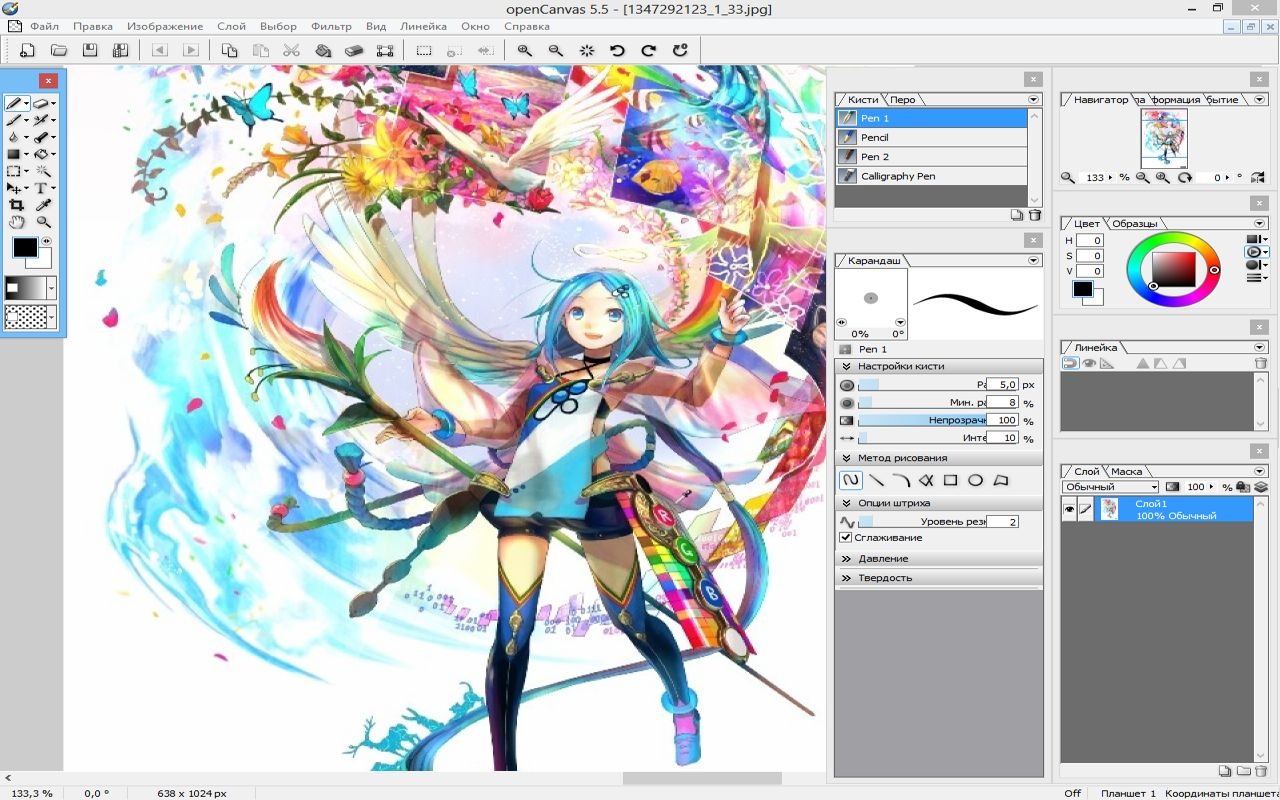Delete brush with trash icon in brushes panel
1280x800 pixels.
(1035, 215)
